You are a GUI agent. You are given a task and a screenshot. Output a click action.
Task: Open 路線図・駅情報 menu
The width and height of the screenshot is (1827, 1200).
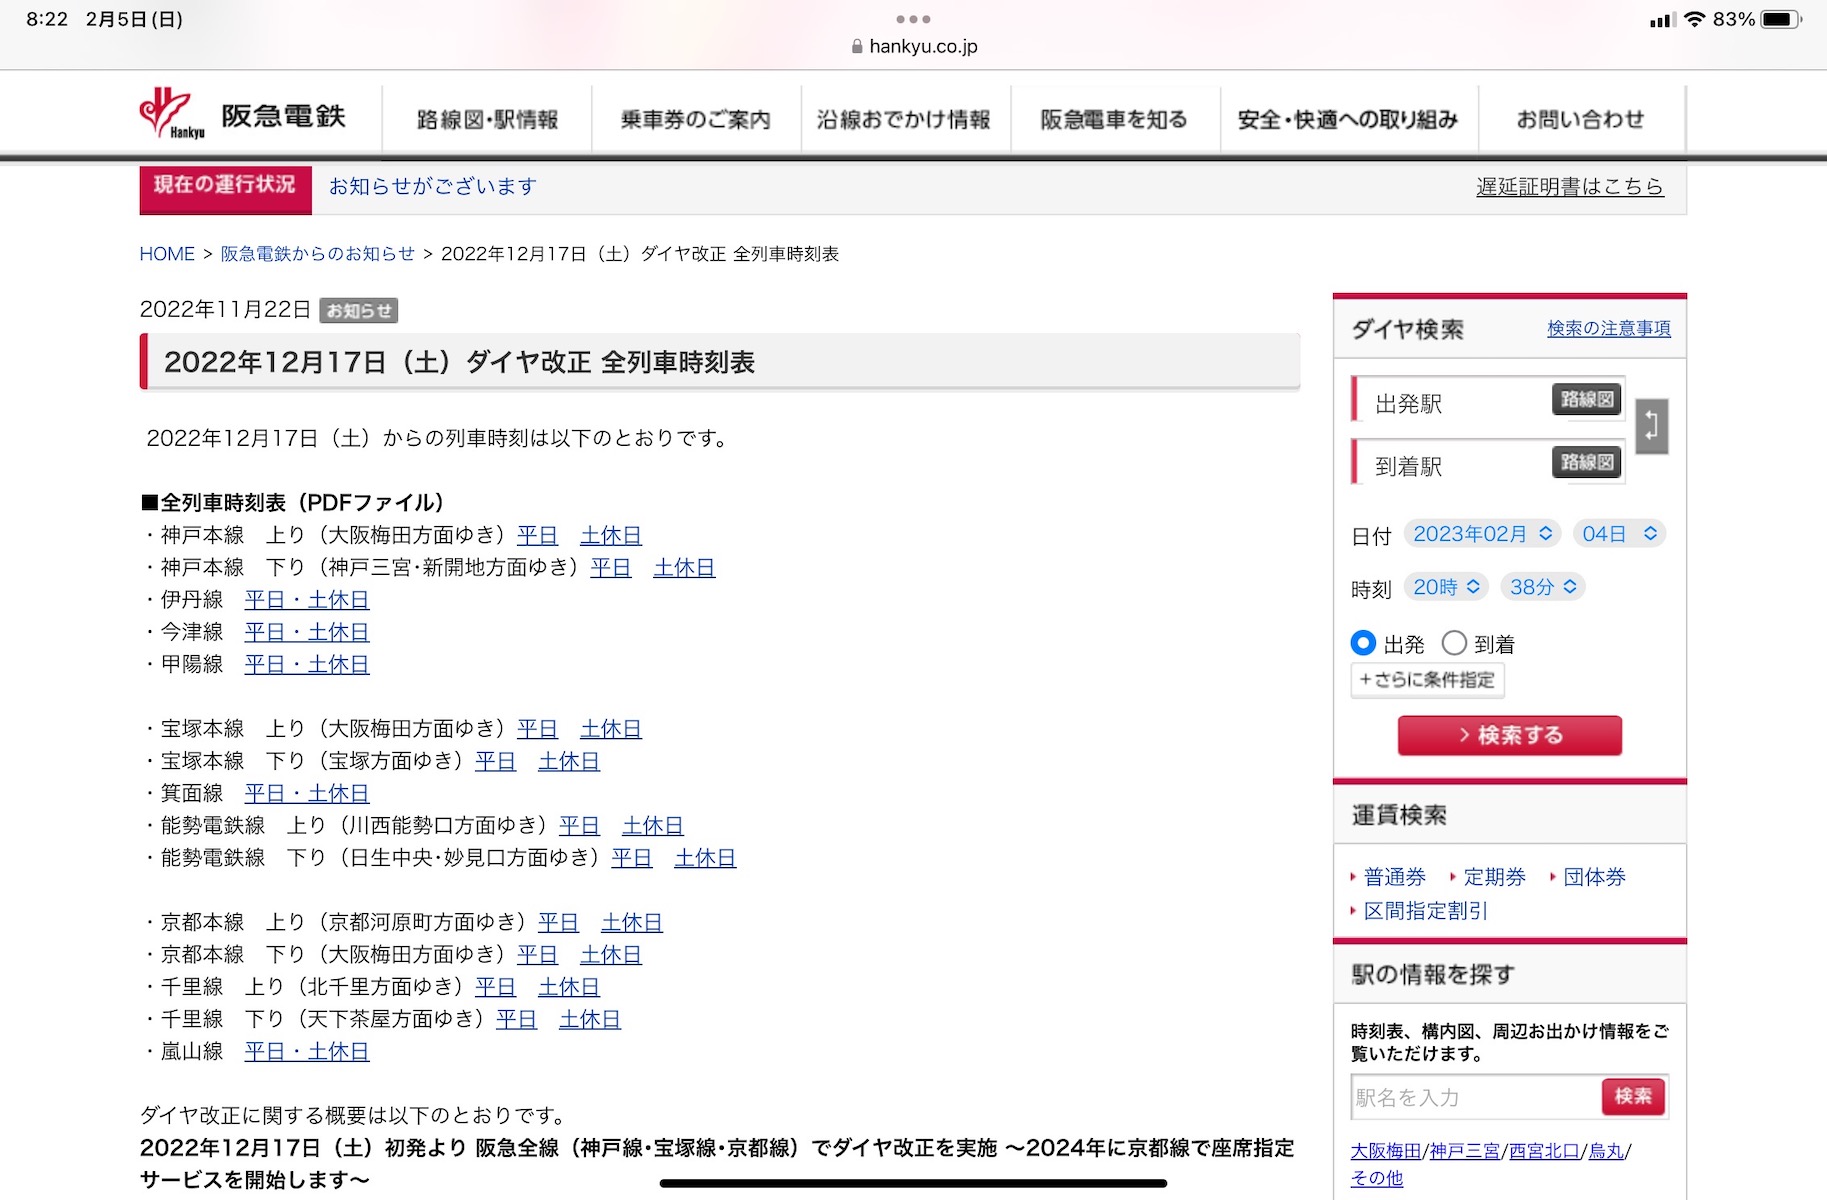(487, 120)
